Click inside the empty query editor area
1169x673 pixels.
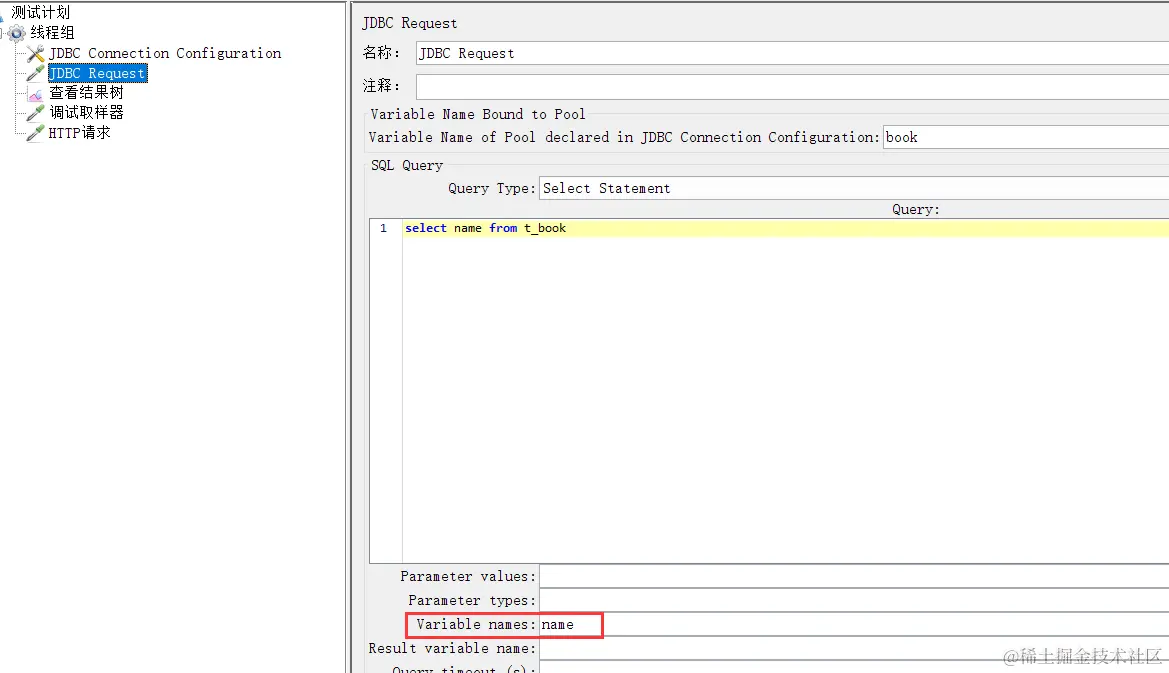click(x=786, y=399)
